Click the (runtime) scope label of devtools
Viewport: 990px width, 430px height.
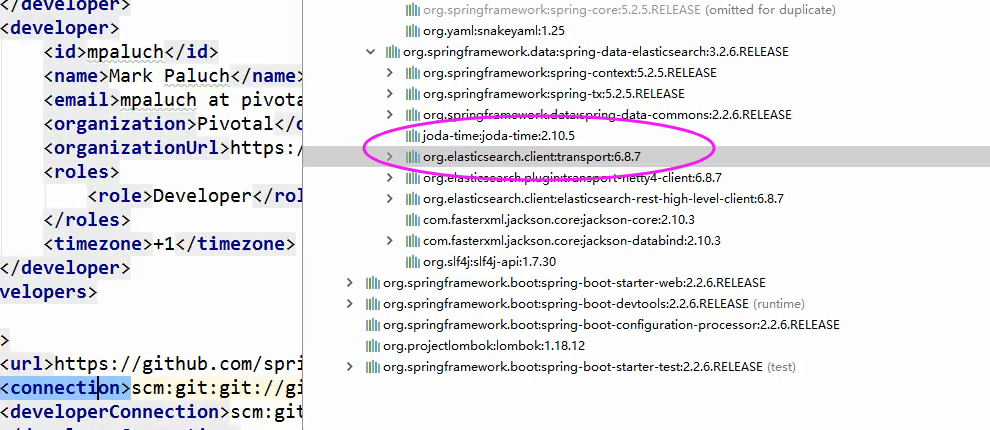pyautogui.click(x=778, y=304)
